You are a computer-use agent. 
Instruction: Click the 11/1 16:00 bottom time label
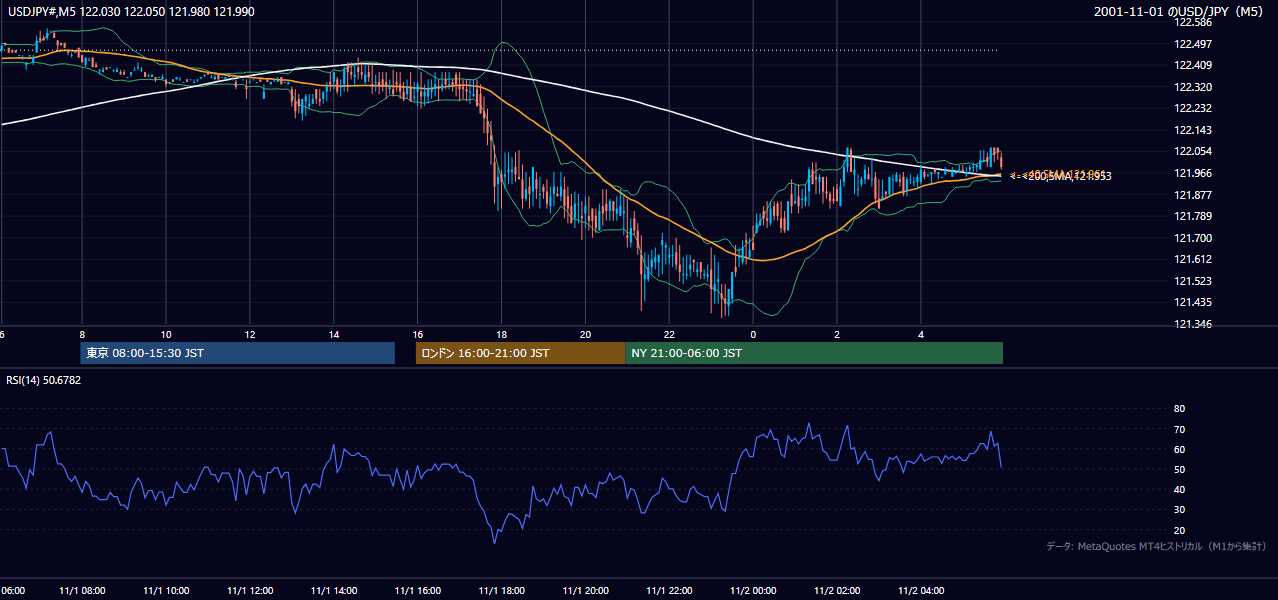click(418, 590)
